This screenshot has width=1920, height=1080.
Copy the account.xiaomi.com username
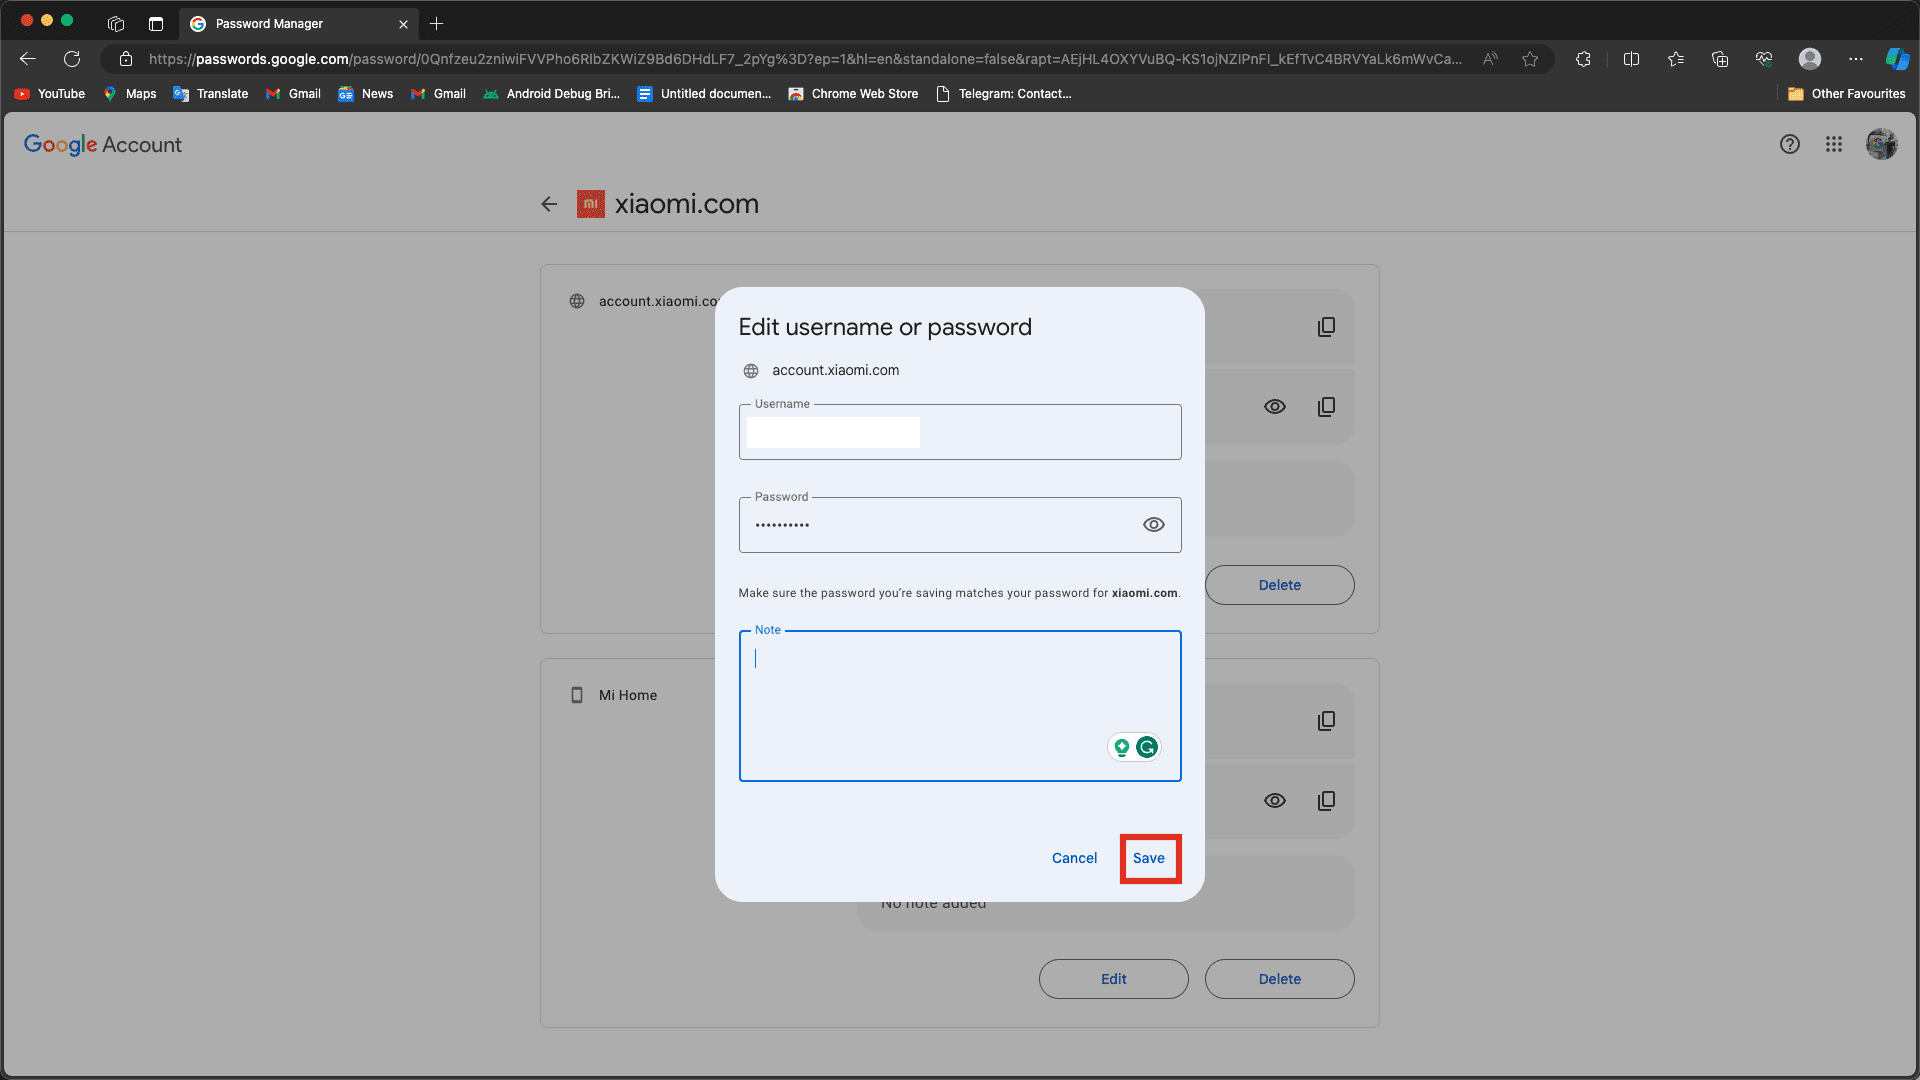coord(1326,327)
